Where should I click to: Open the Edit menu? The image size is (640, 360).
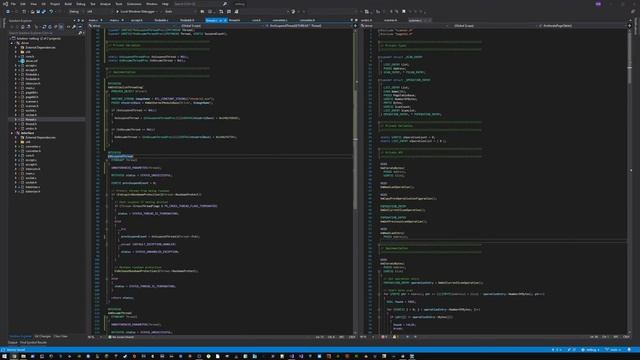click(23, 4)
